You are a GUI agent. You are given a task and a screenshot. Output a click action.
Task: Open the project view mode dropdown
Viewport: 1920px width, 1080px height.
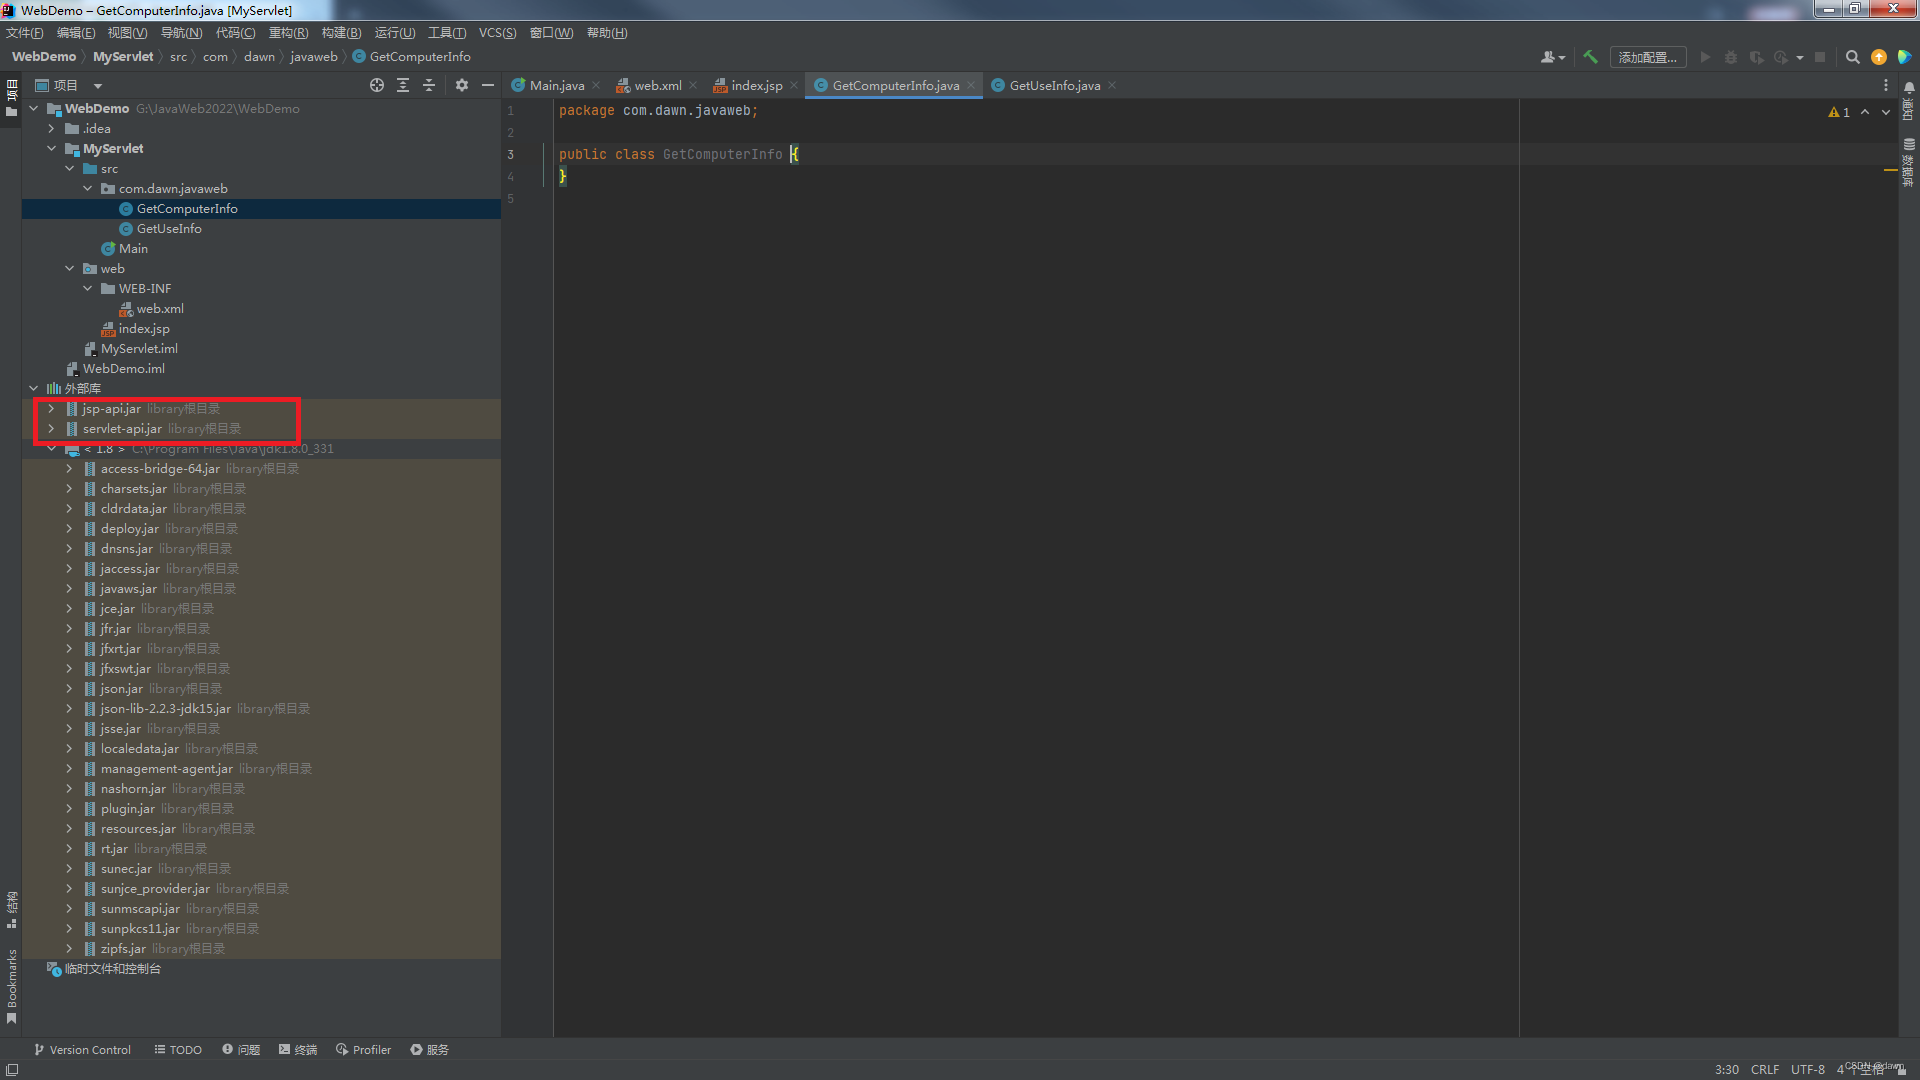98,86
